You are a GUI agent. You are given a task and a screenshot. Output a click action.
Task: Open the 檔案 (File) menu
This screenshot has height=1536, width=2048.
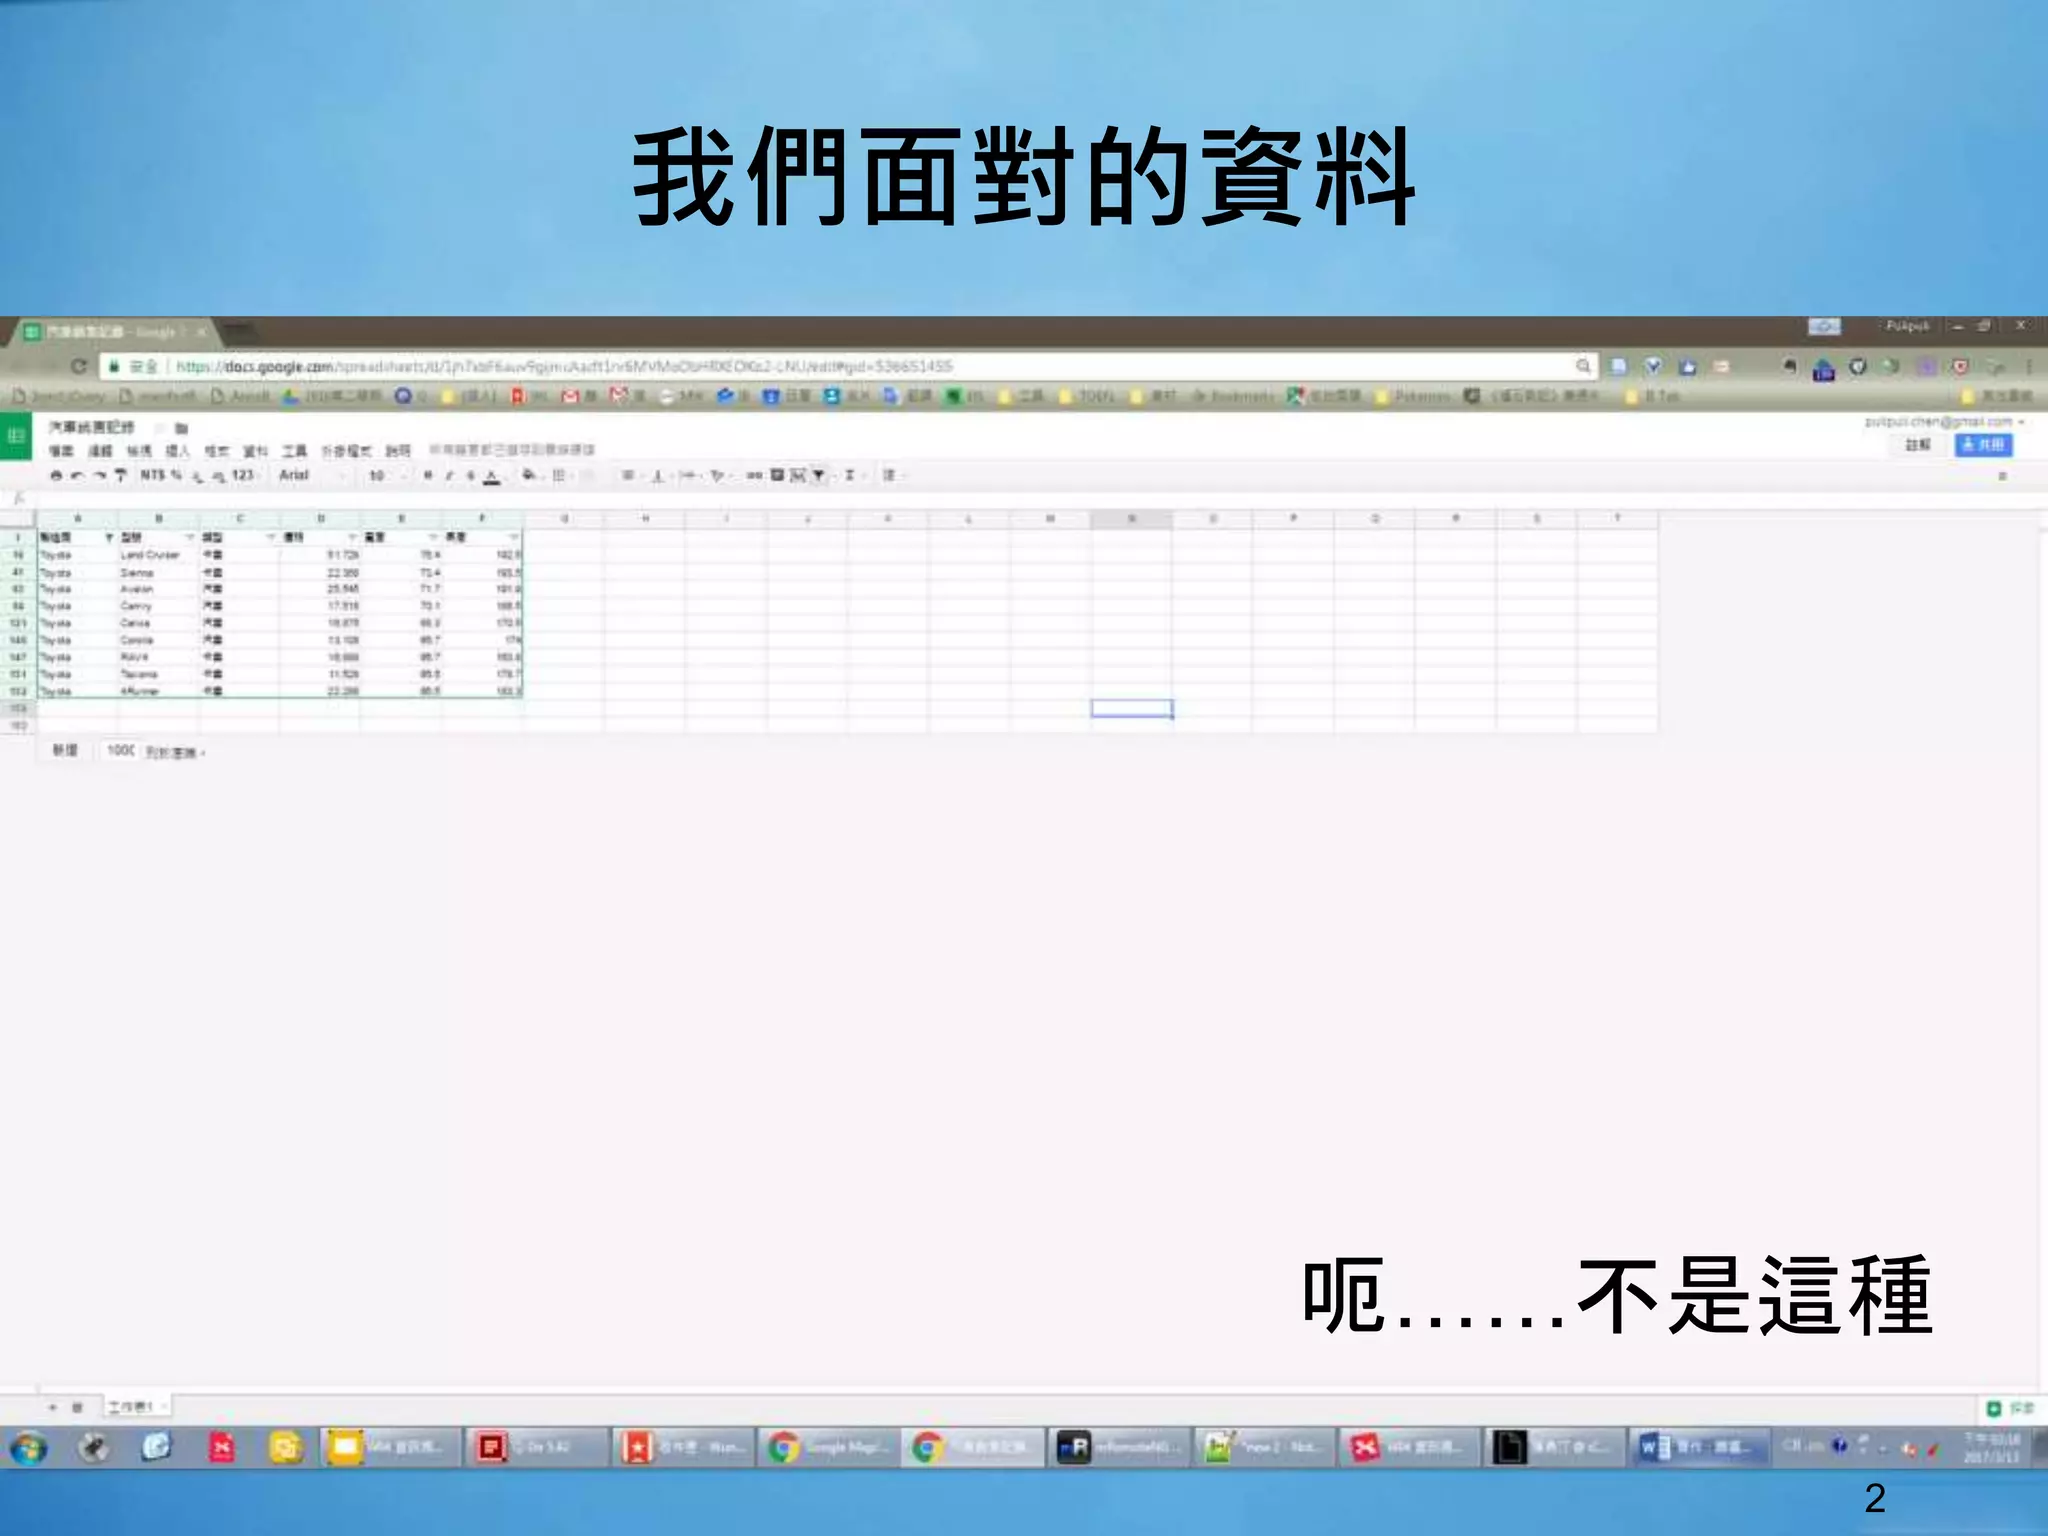pyautogui.click(x=61, y=452)
